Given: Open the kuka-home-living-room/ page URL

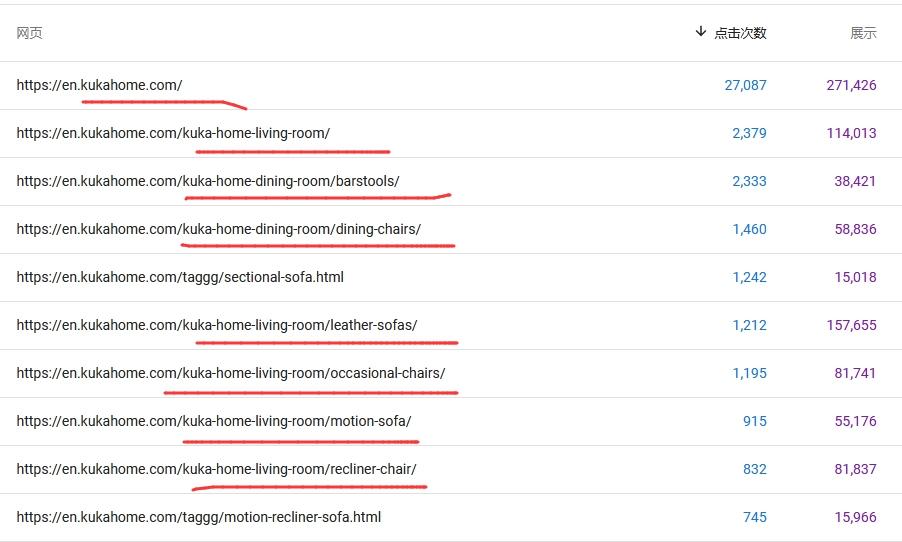Looking at the screenshot, I should click(x=173, y=133).
